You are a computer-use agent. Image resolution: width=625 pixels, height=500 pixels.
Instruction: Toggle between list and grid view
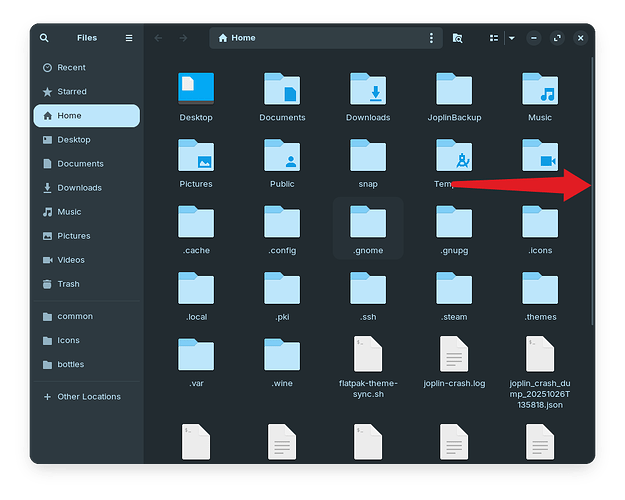(x=493, y=38)
